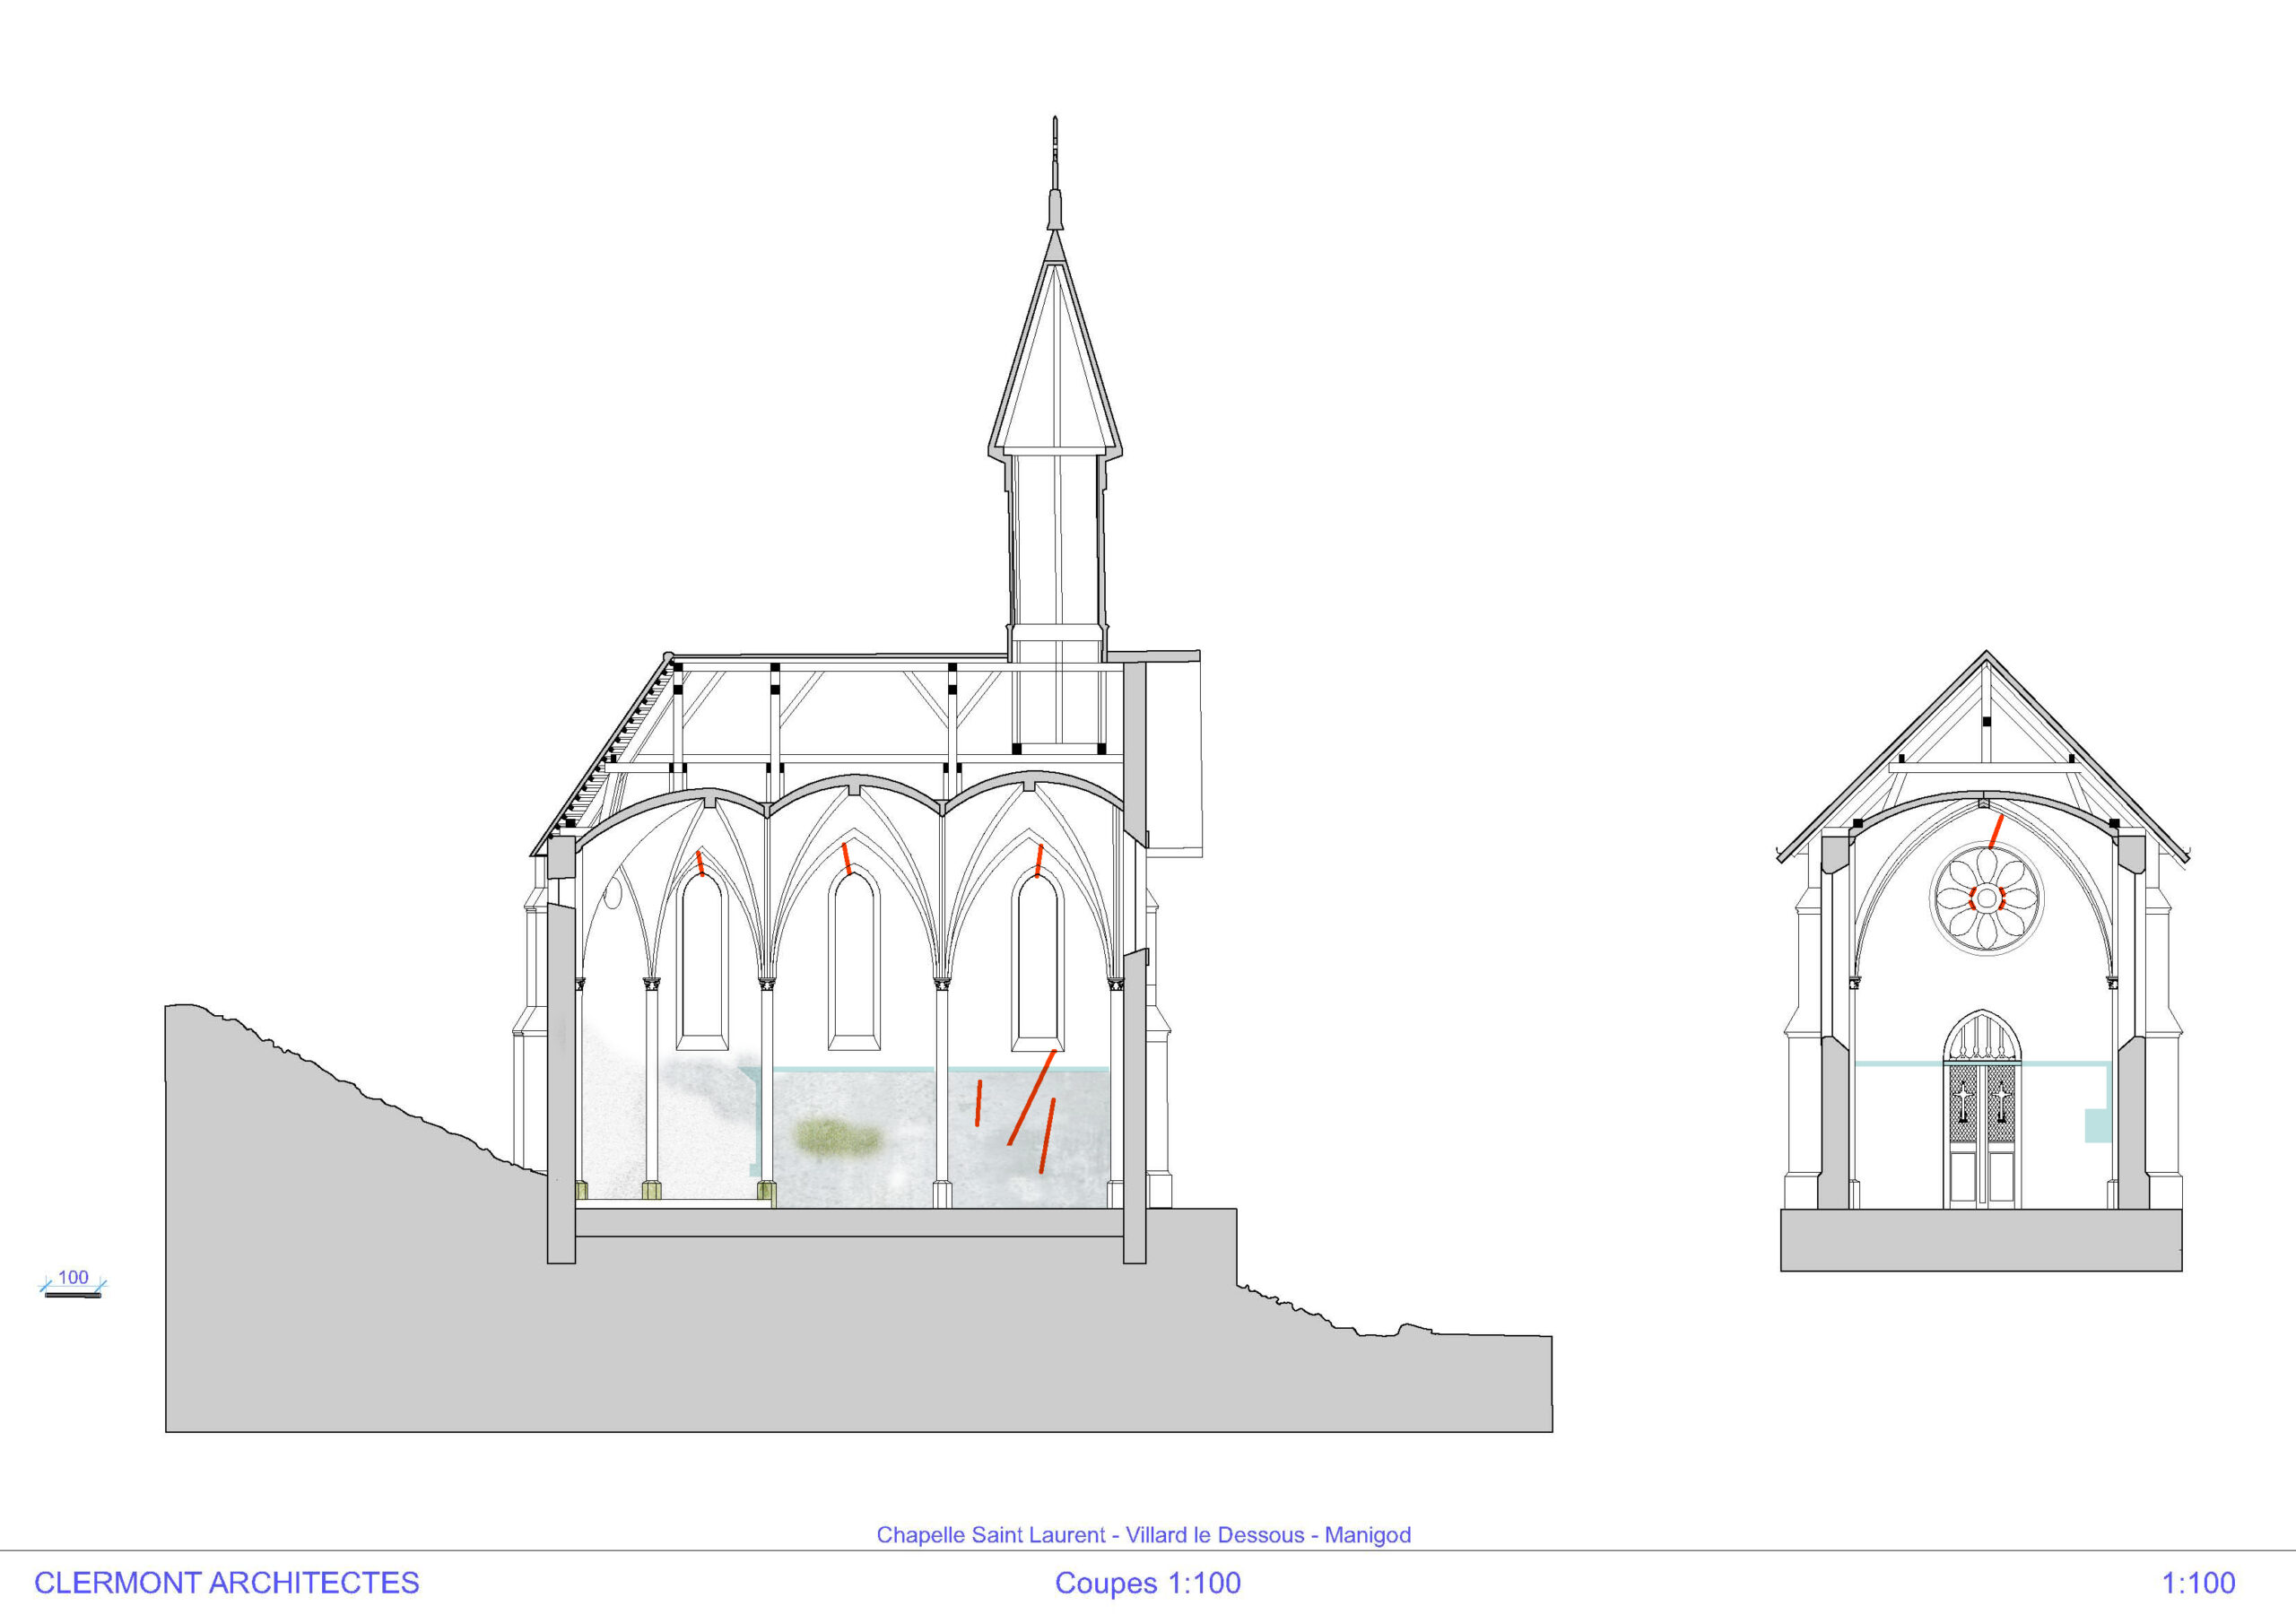2296x1623 pixels.
Task: Click the rose window in the cross section
Action: coord(1986,899)
